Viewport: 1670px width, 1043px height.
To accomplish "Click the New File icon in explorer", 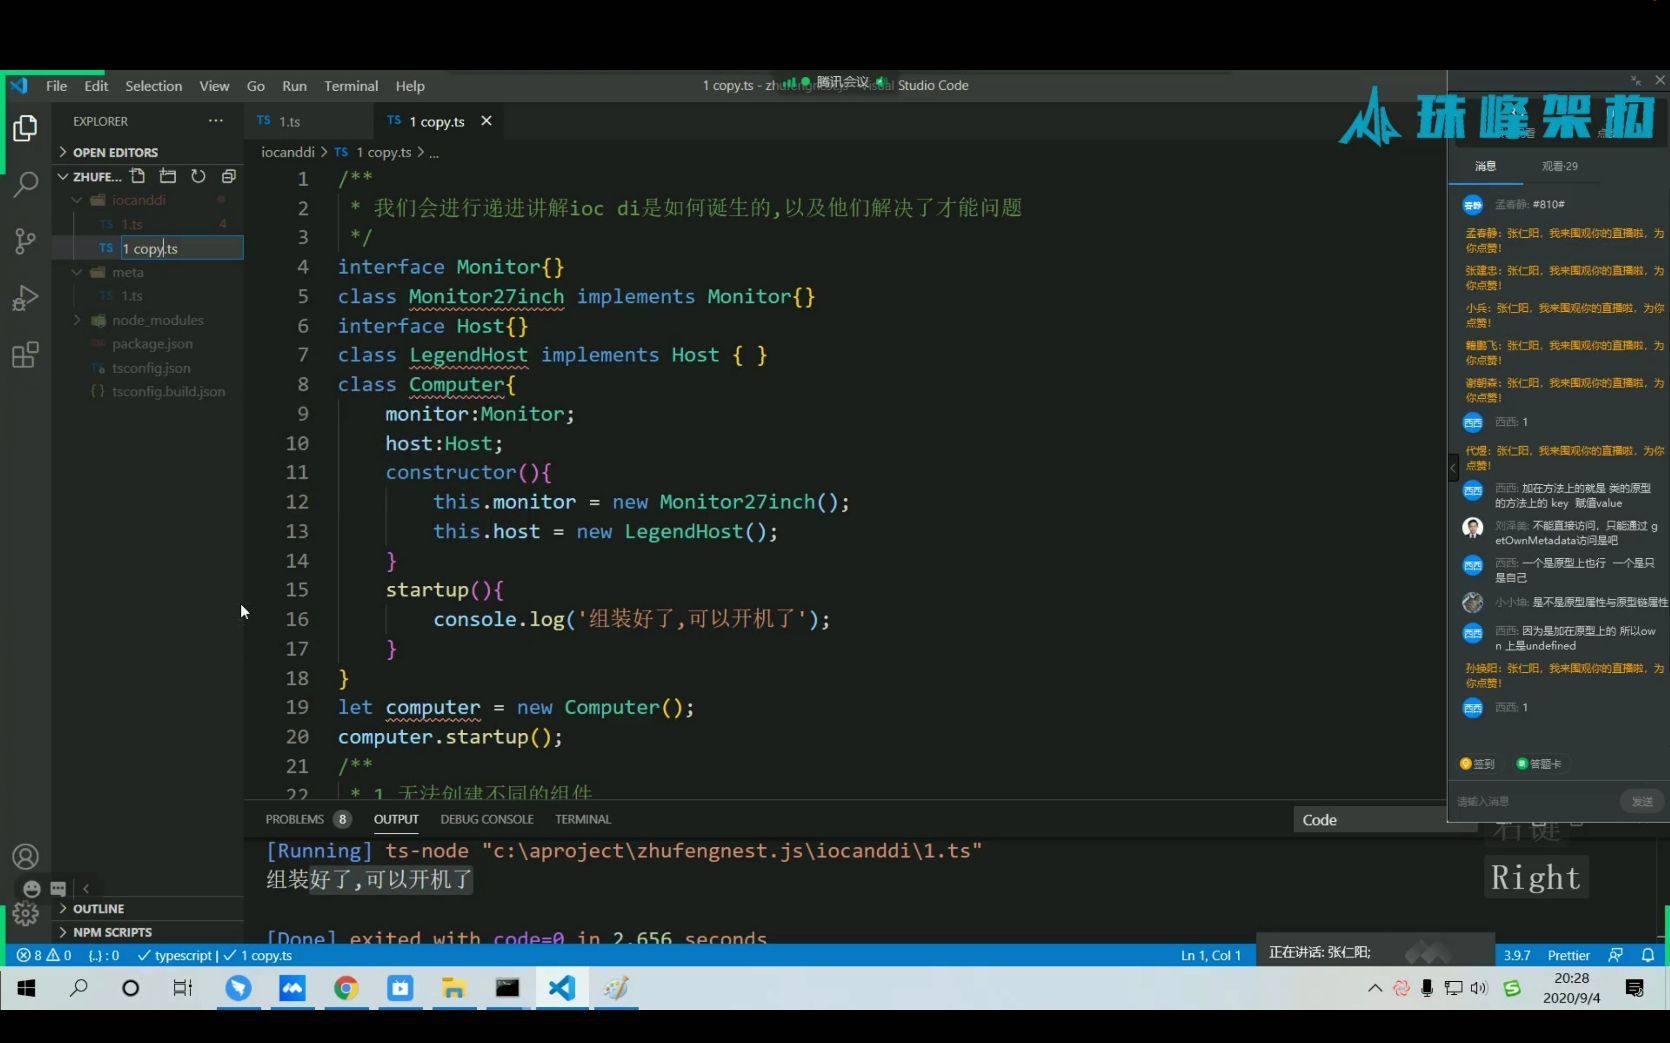I will [x=138, y=176].
